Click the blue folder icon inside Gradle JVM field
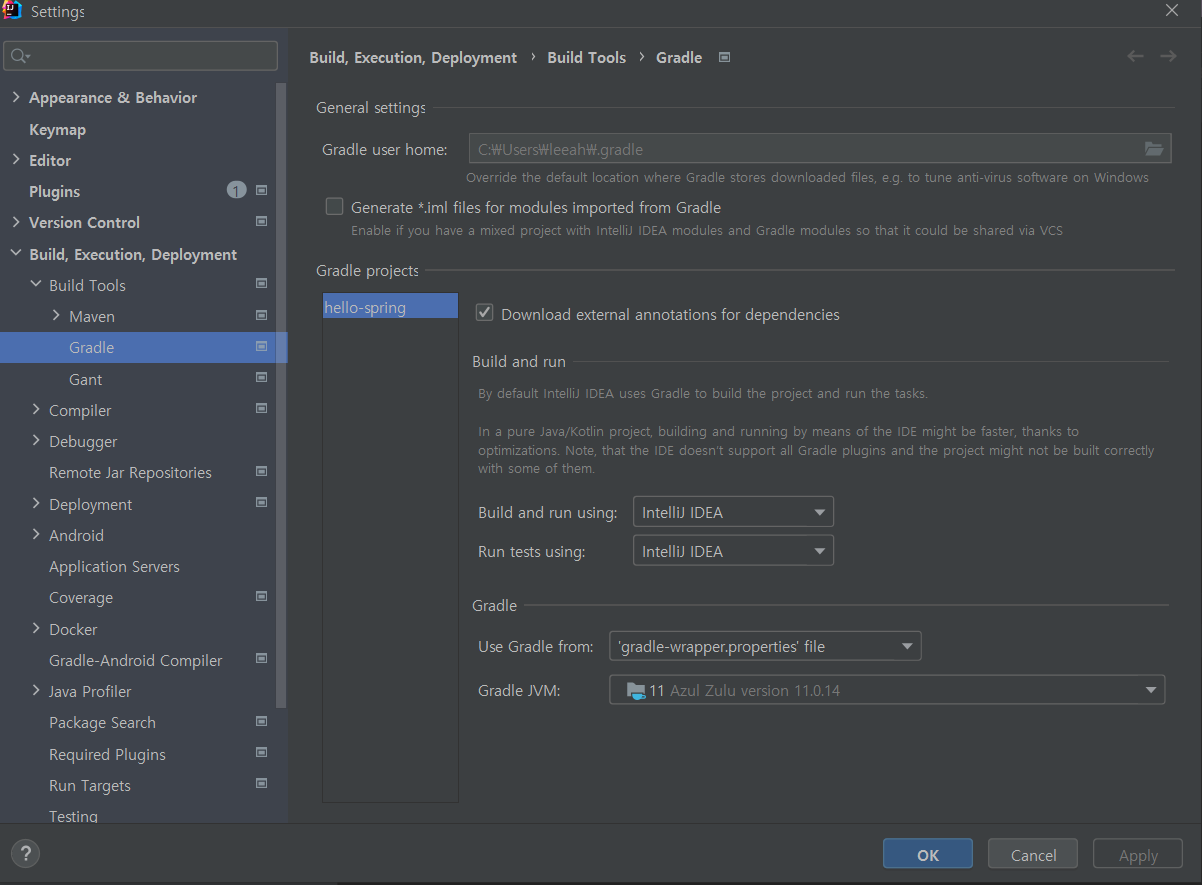 coord(637,689)
